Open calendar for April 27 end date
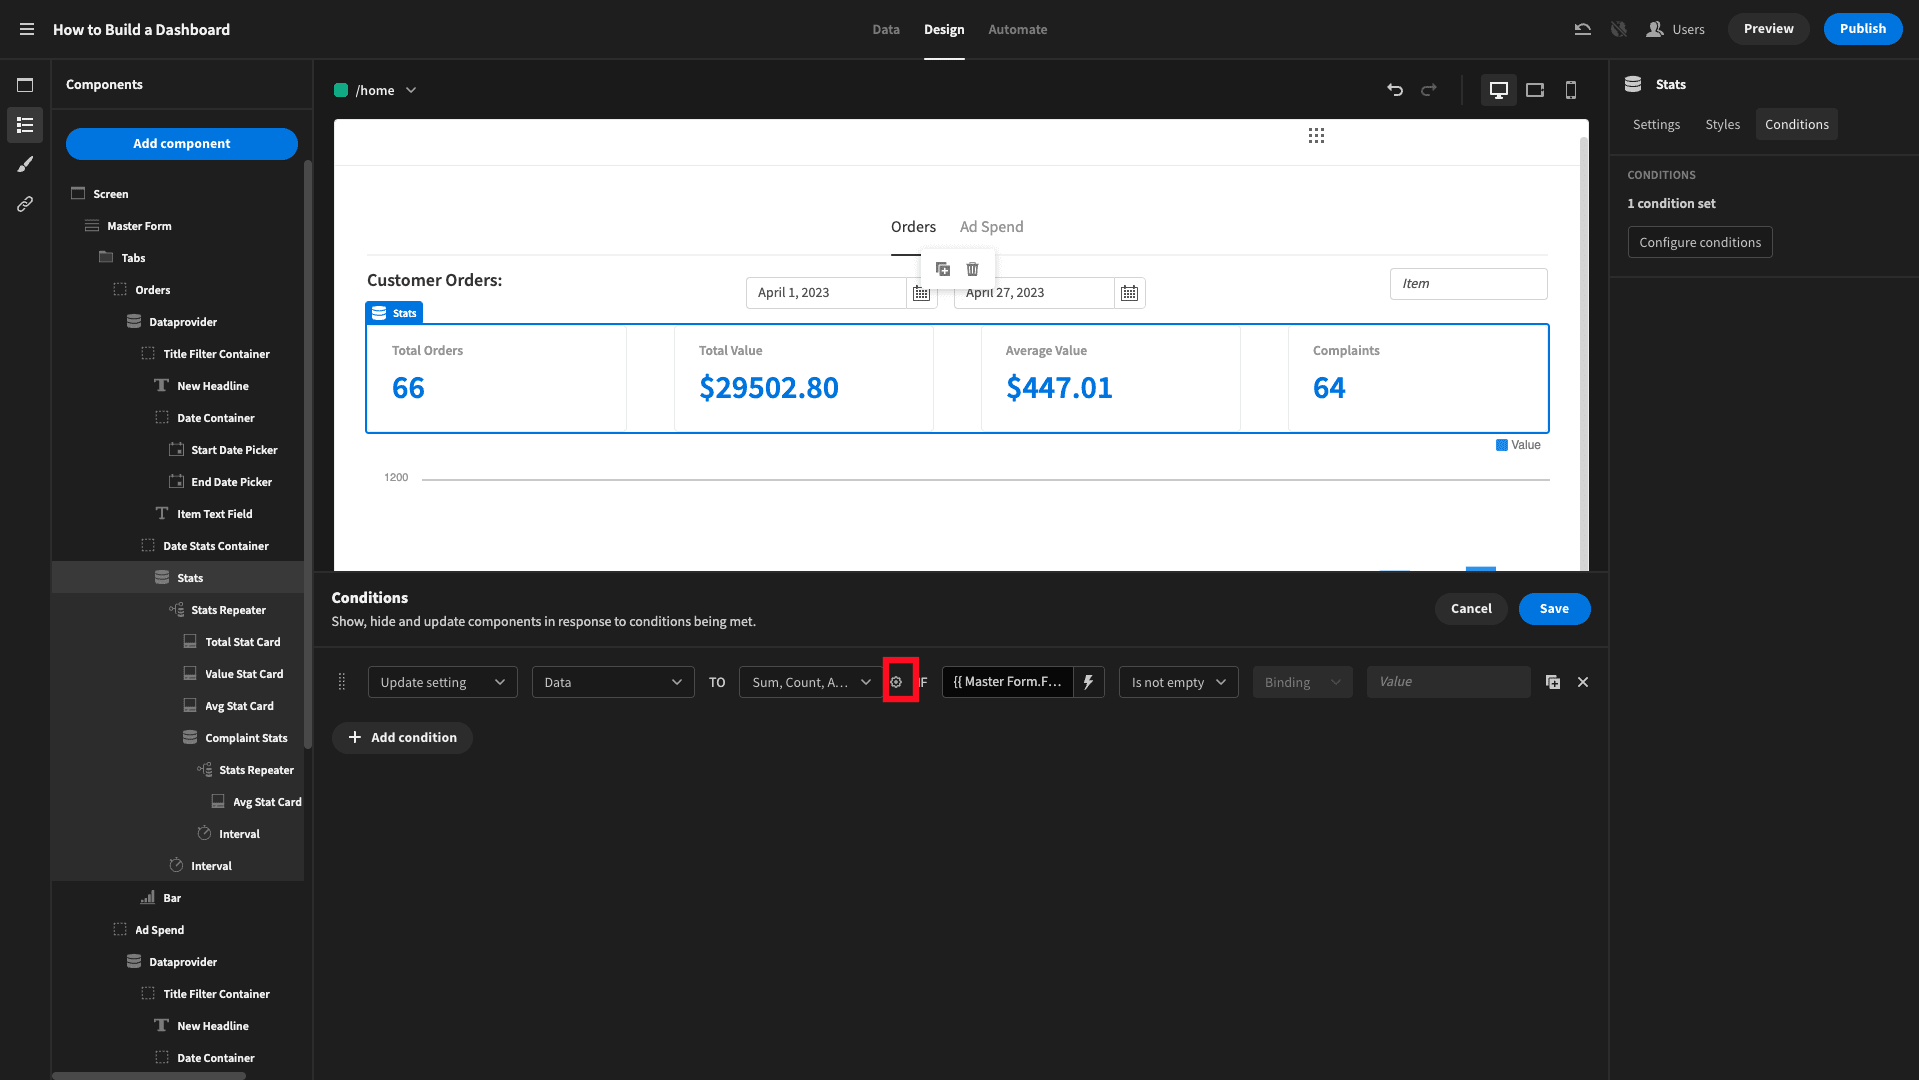The width and height of the screenshot is (1919, 1080). 1129,293
